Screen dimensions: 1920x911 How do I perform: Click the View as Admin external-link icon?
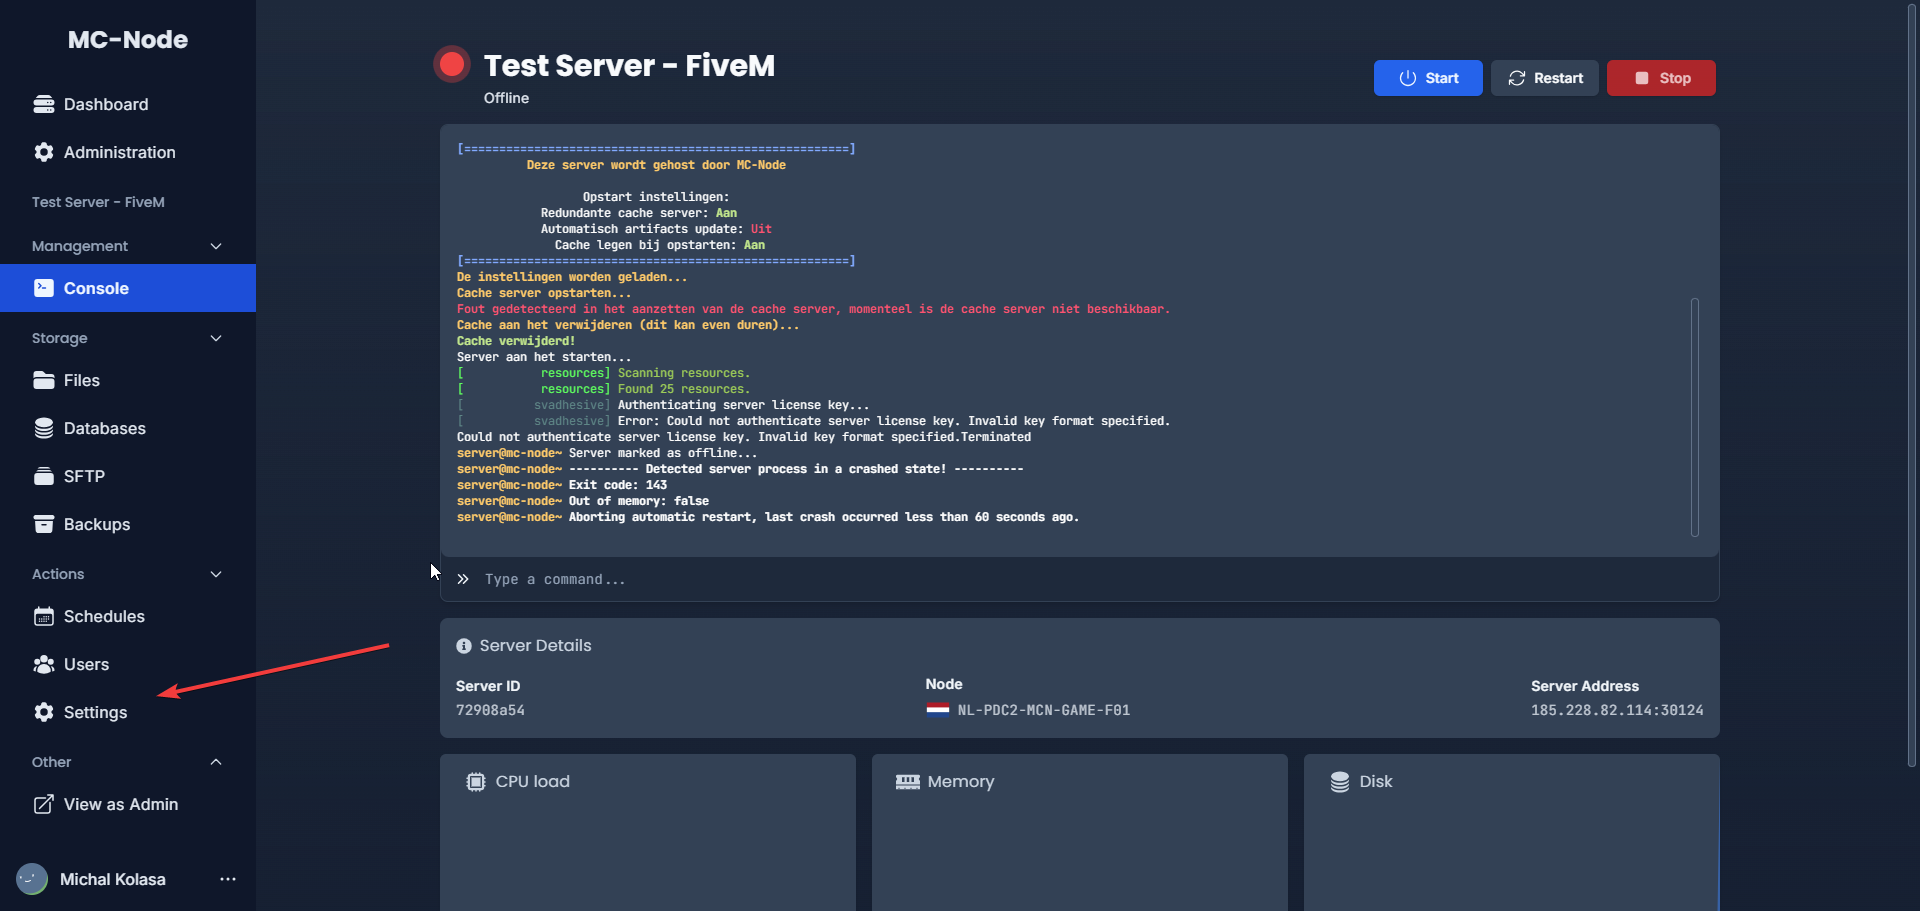pyautogui.click(x=44, y=804)
